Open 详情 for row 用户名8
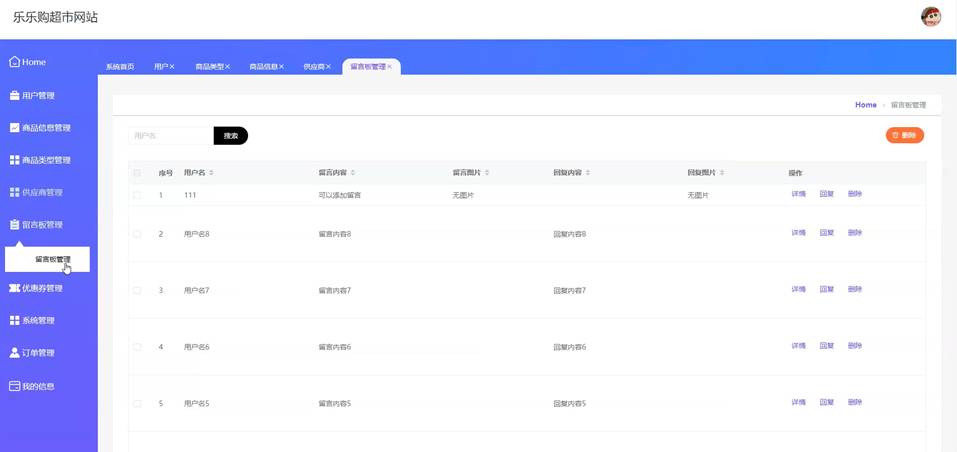The height and width of the screenshot is (452, 957). point(798,232)
